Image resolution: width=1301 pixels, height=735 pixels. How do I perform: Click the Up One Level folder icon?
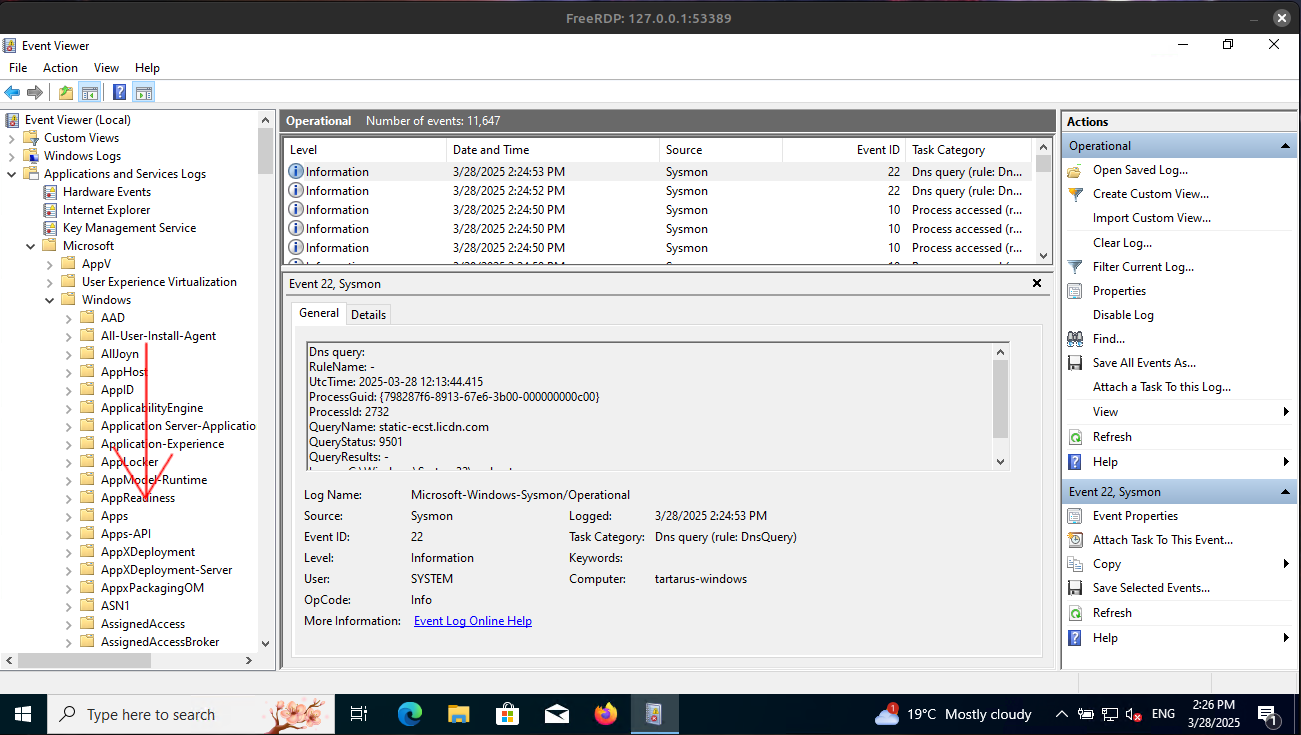[66, 93]
